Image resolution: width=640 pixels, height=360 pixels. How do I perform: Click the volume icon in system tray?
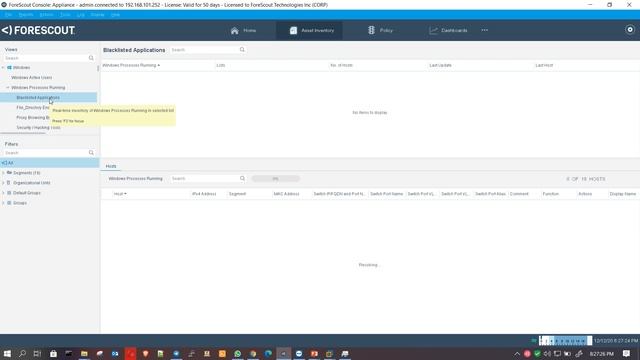coord(547,353)
